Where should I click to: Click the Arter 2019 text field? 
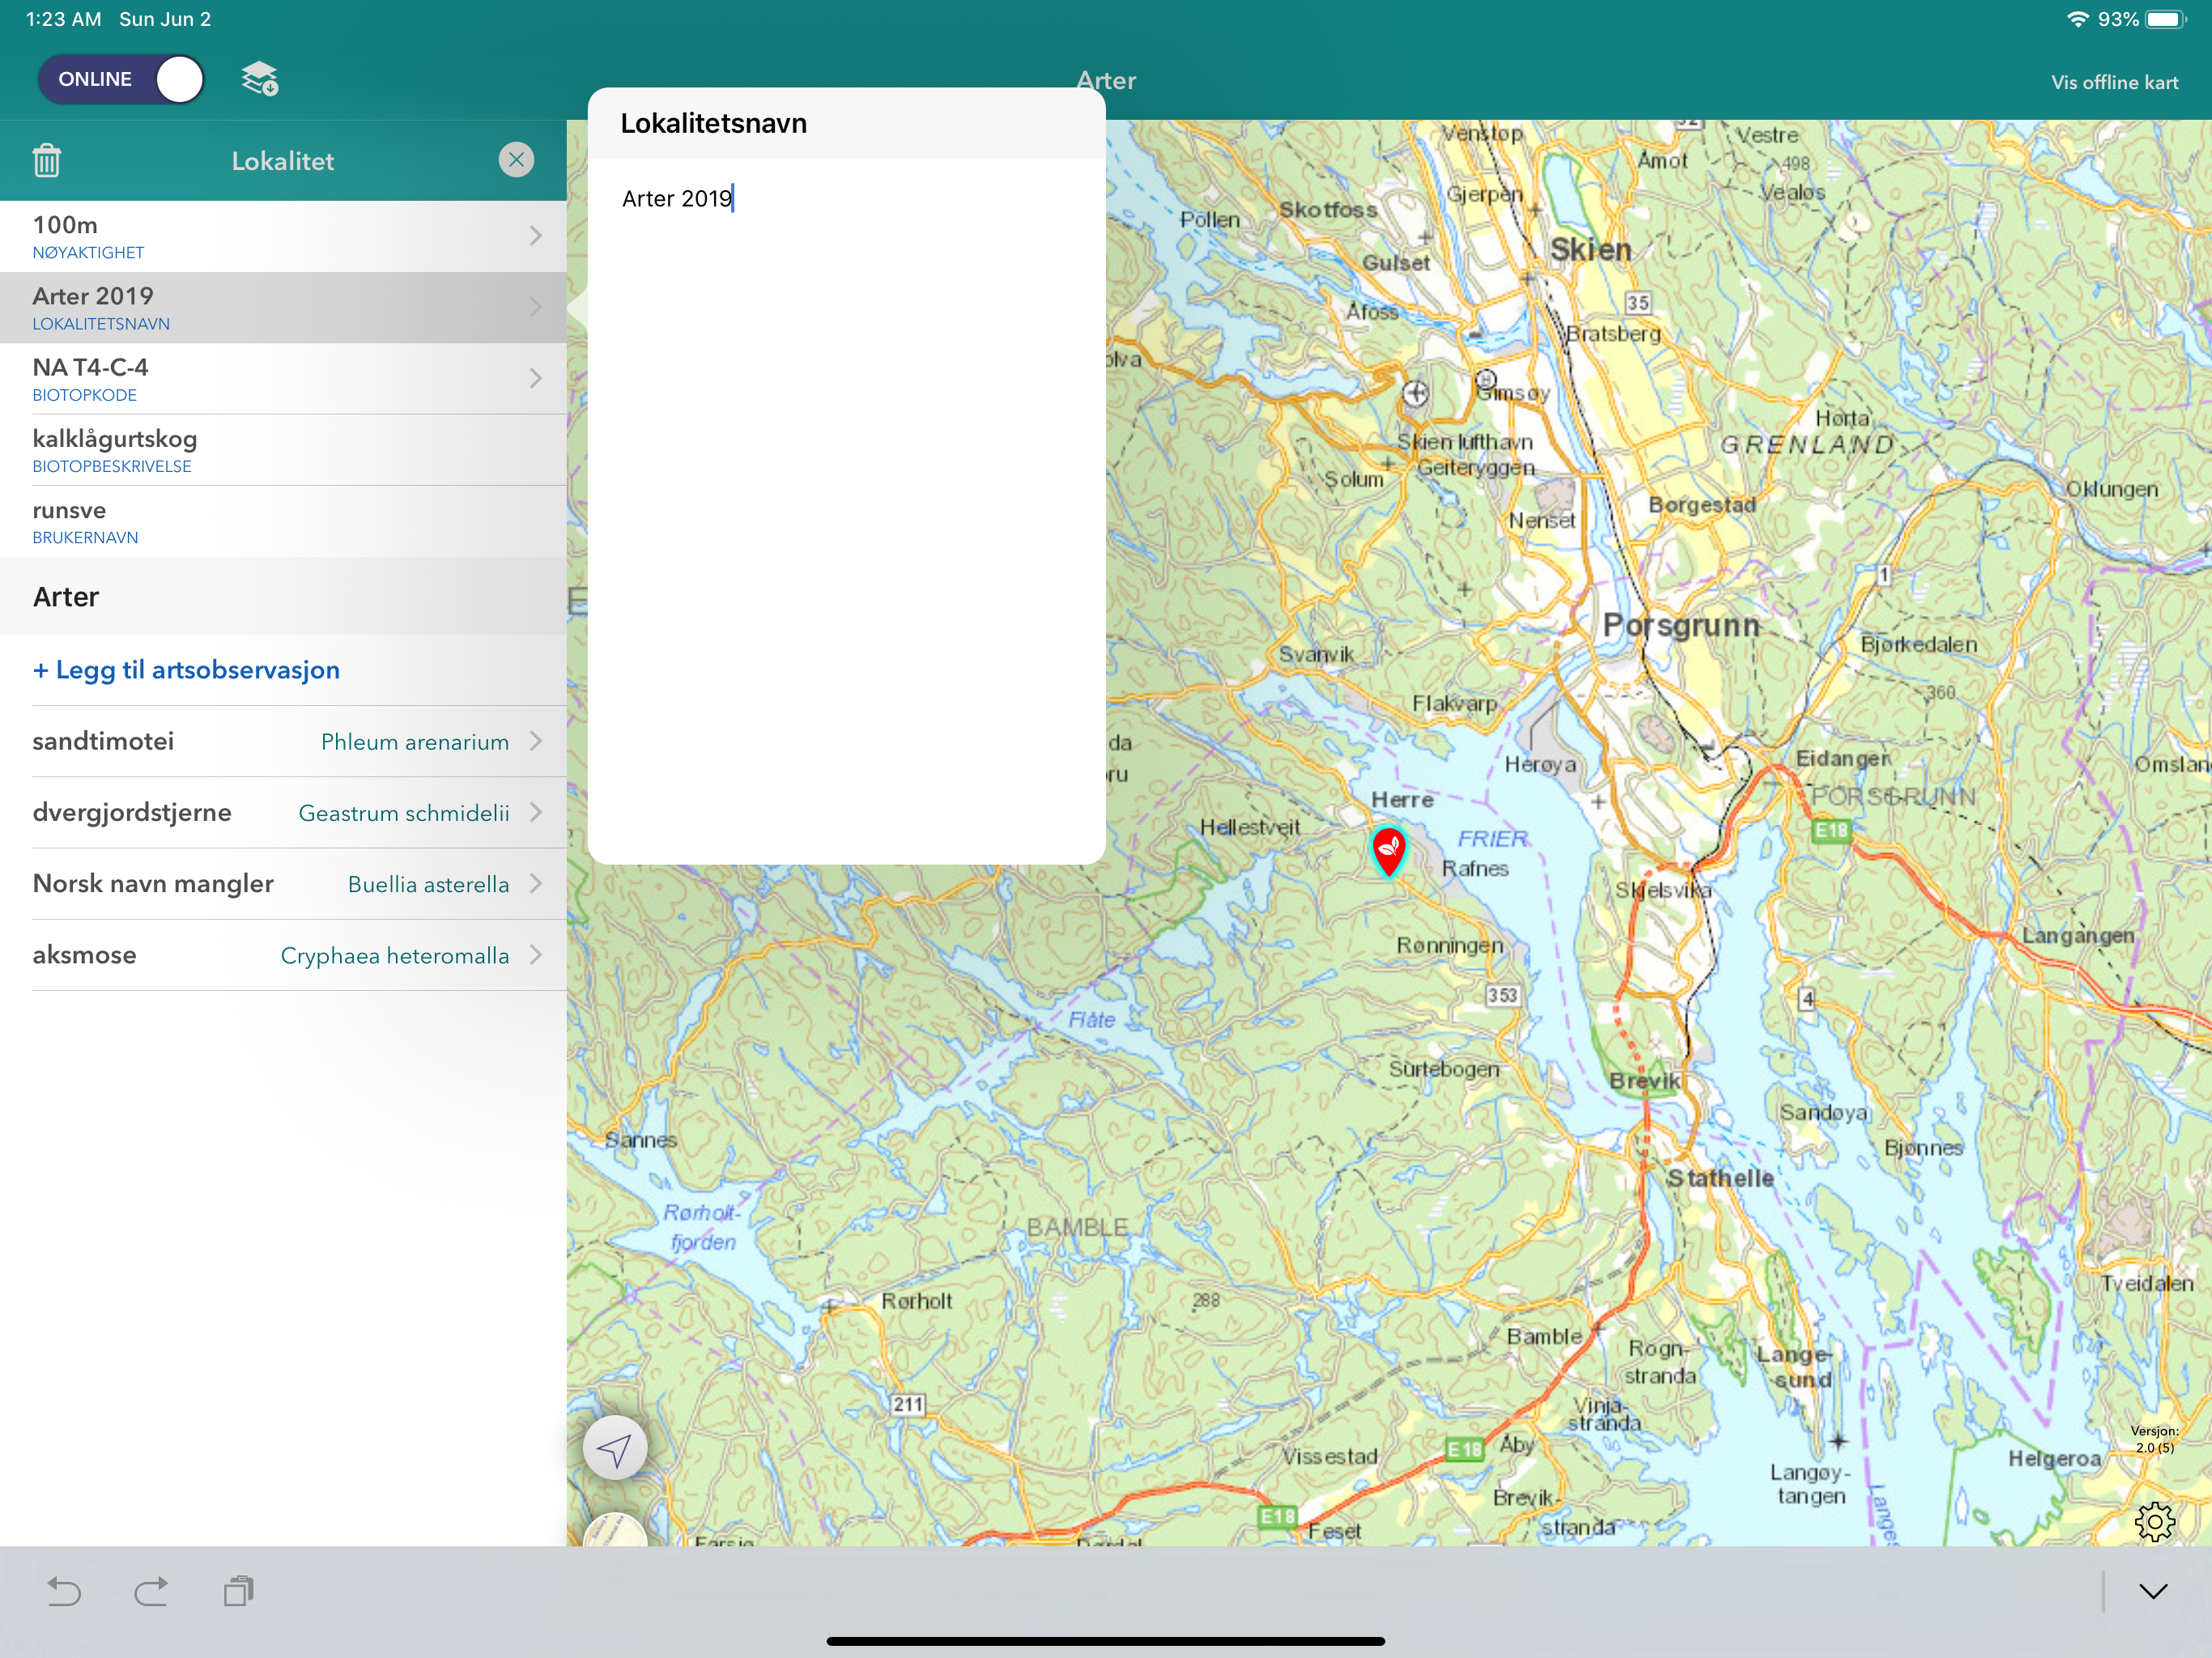click(846, 198)
